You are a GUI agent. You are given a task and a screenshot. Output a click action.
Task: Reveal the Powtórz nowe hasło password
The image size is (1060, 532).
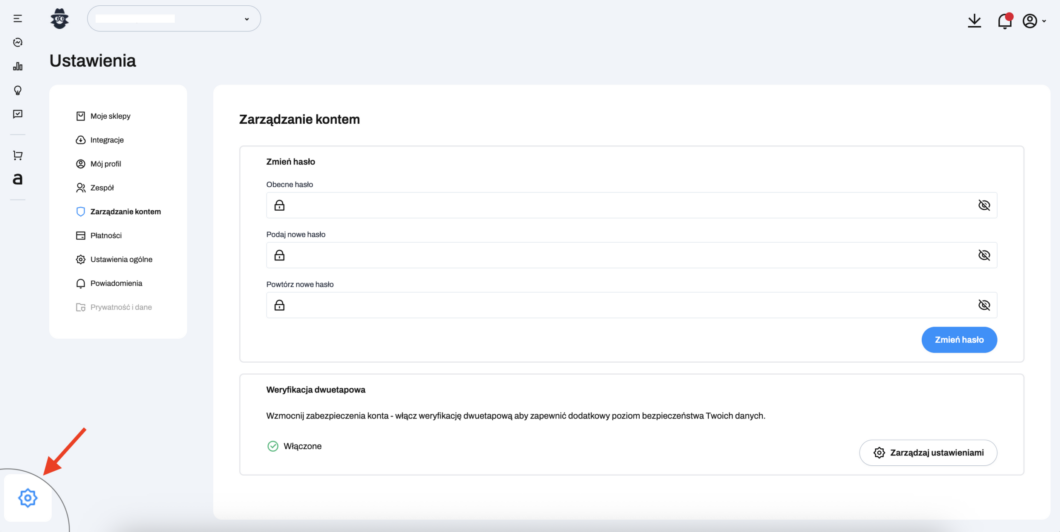pos(983,305)
